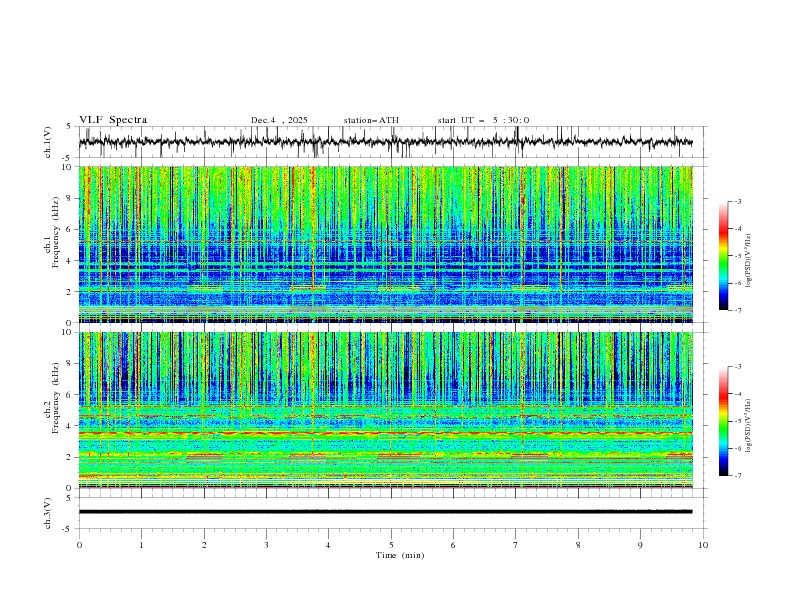Click the "9" tick on the time axis
This screenshot has height=612, width=792.
(x=640, y=545)
